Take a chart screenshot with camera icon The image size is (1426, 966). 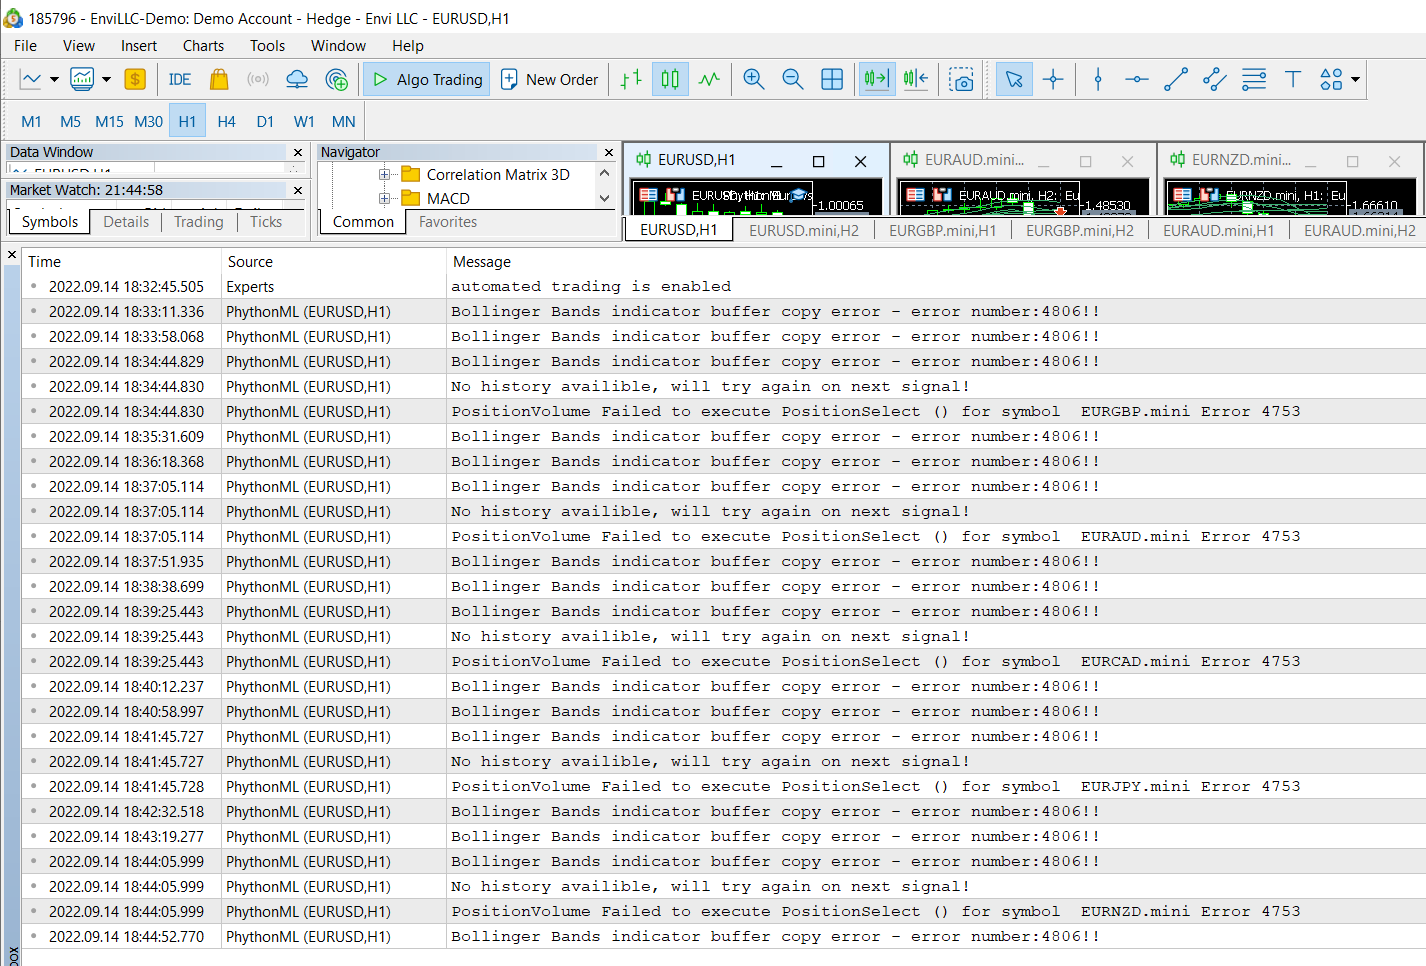click(x=962, y=80)
